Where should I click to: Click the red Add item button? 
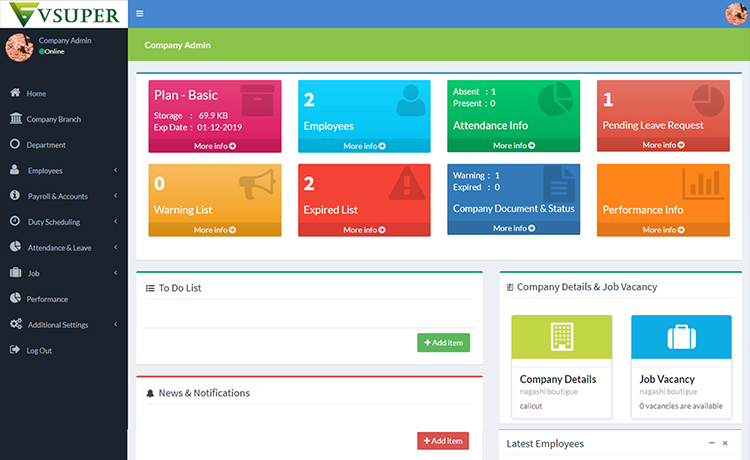(443, 441)
